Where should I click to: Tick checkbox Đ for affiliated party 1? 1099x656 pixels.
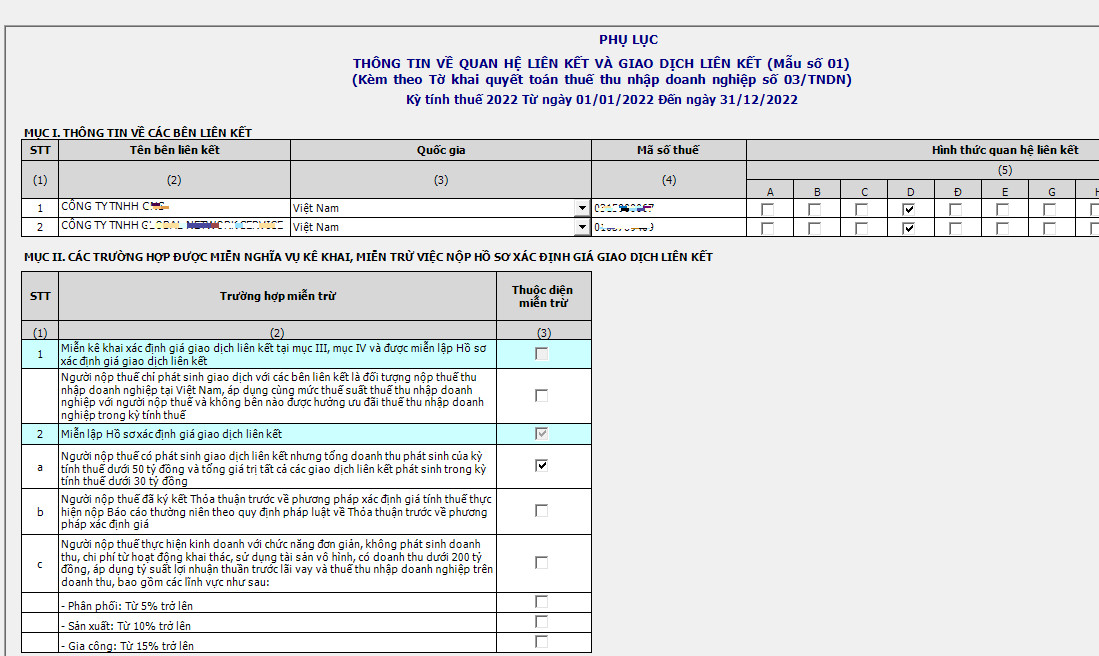(x=955, y=209)
